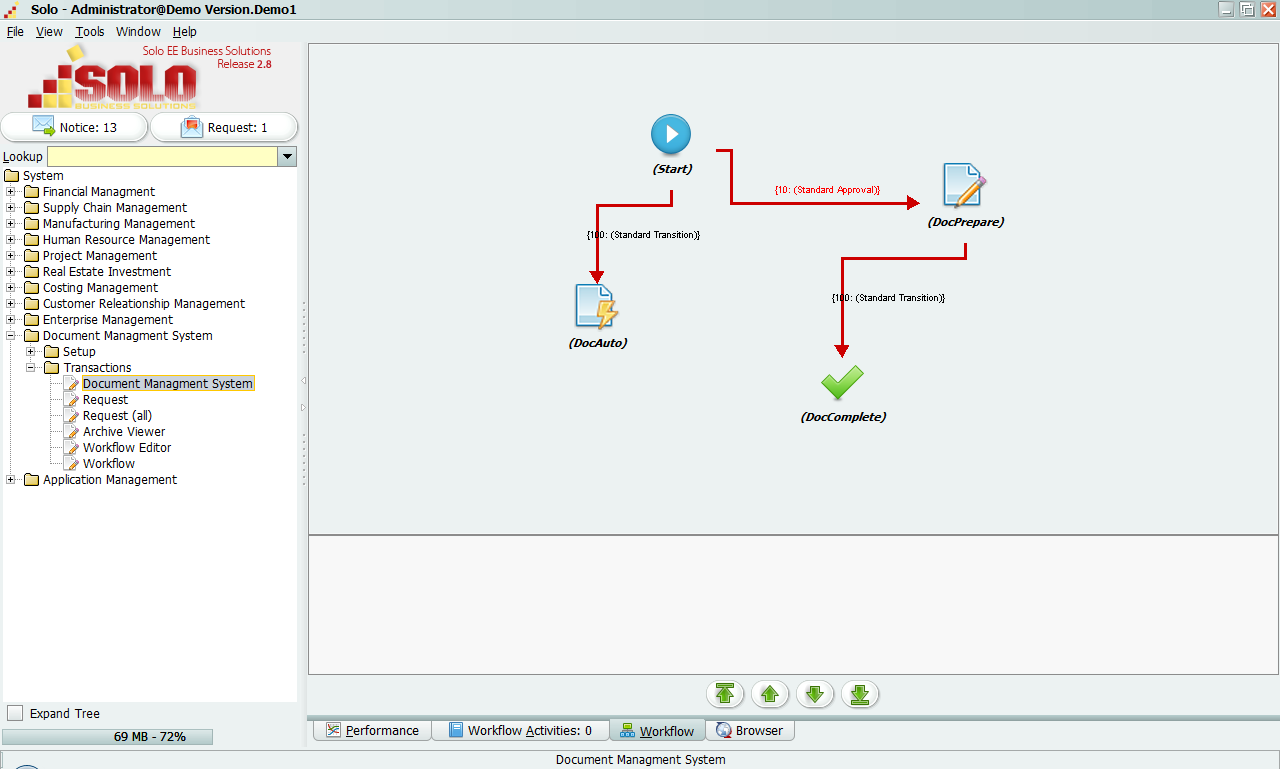The image size is (1280, 769).
Task: Click the DocComplete green checkmark node
Action: [842, 382]
